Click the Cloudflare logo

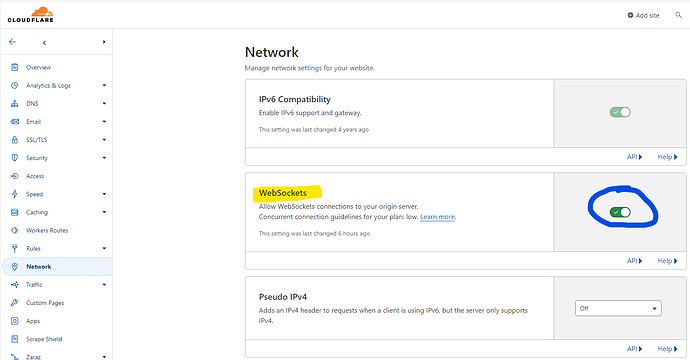[x=31, y=15]
